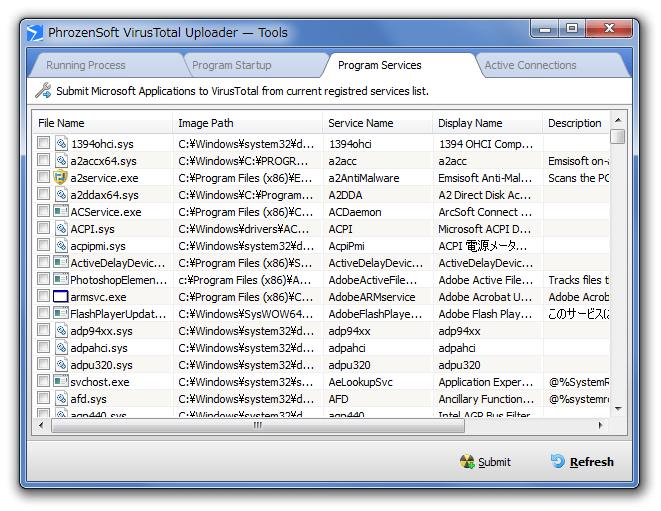
Task: Click the A2 Direct Disk Ac... display name
Action: pos(484,195)
